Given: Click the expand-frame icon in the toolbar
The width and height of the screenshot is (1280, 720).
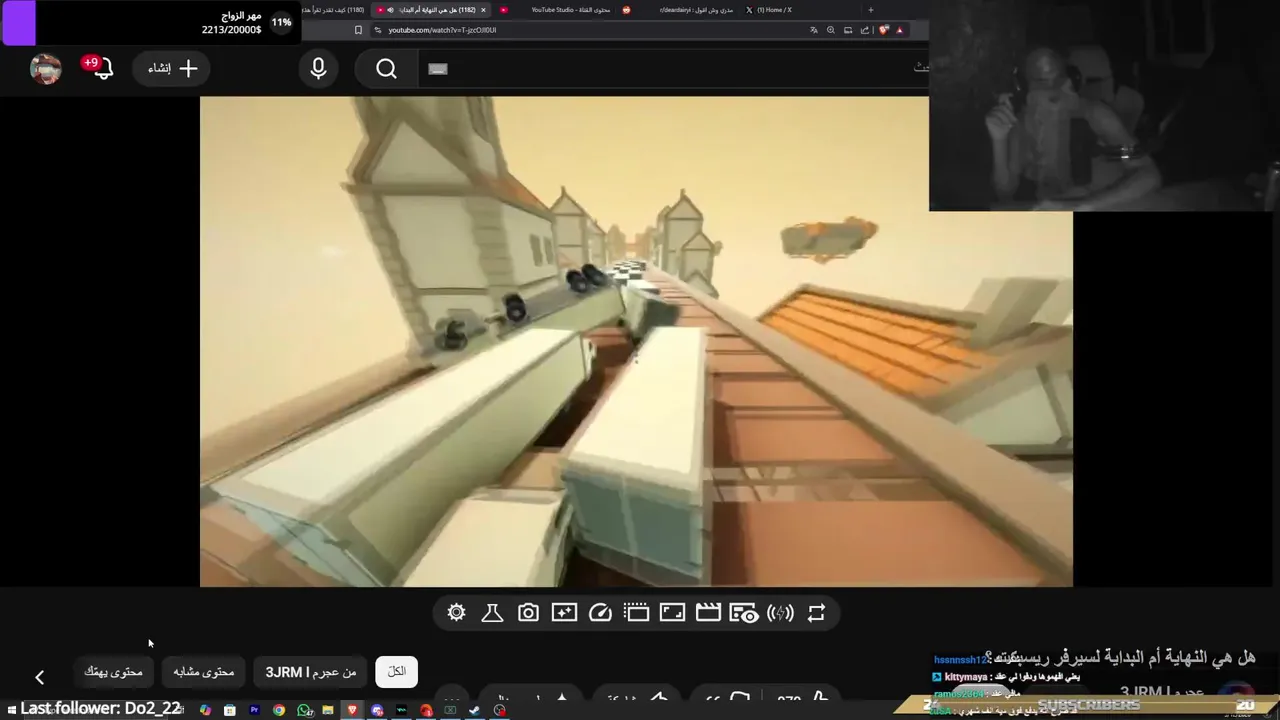Looking at the screenshot, I should click(x=672, y=613).
